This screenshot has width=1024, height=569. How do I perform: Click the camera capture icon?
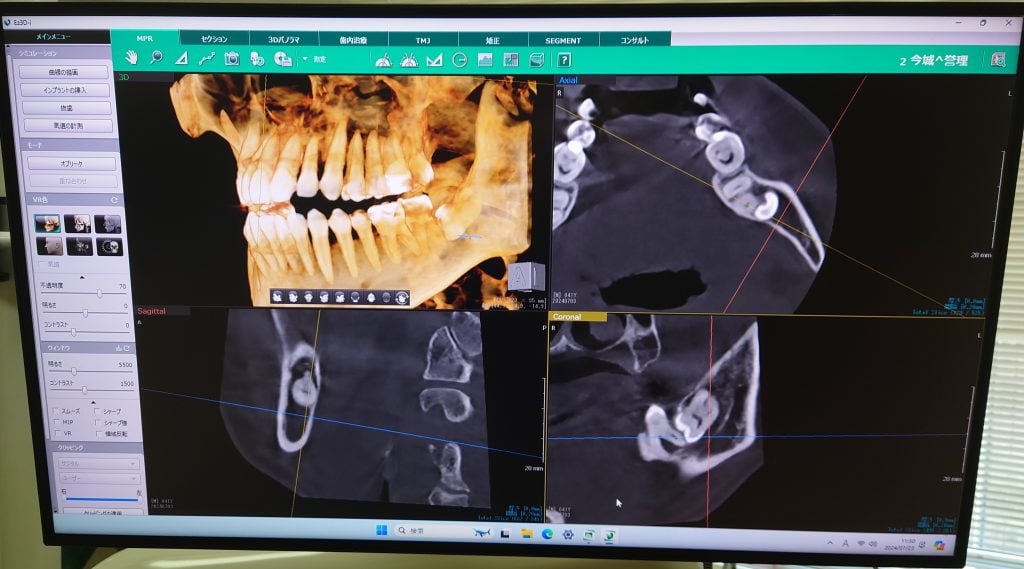point(232,59)
